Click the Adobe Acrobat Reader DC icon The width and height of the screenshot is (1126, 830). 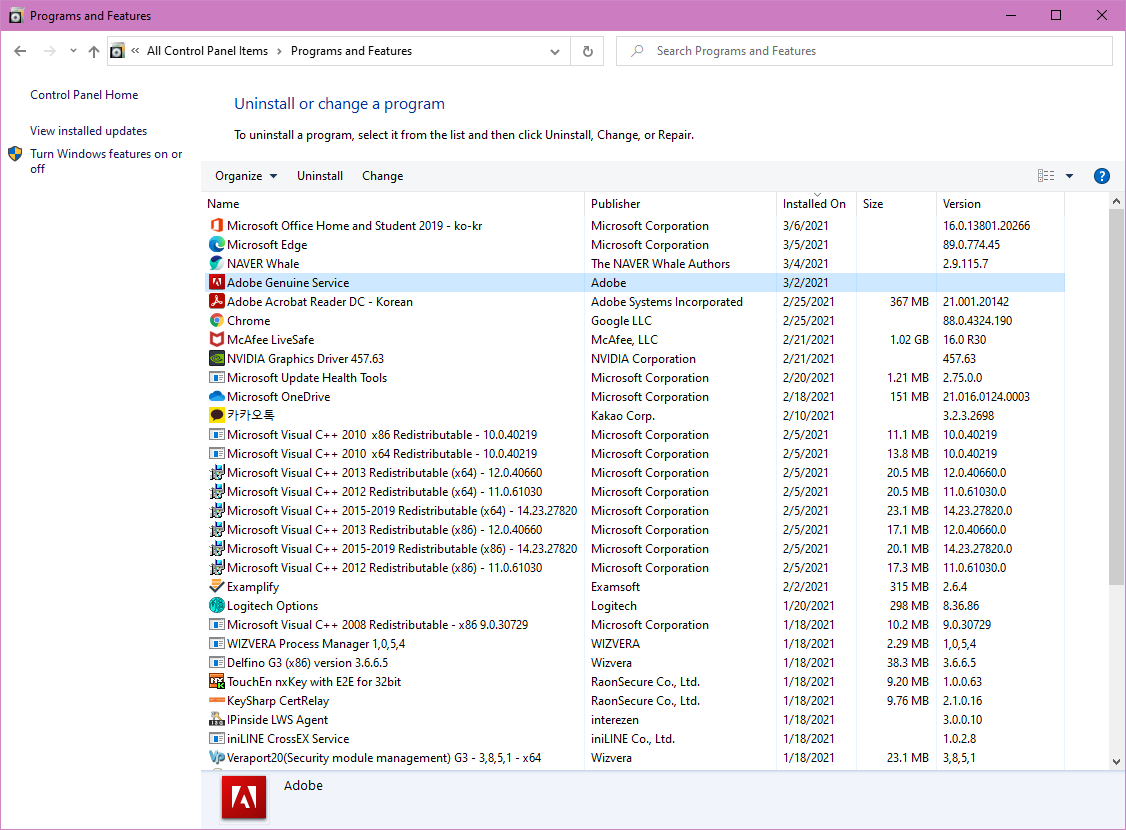coord(216,302)
